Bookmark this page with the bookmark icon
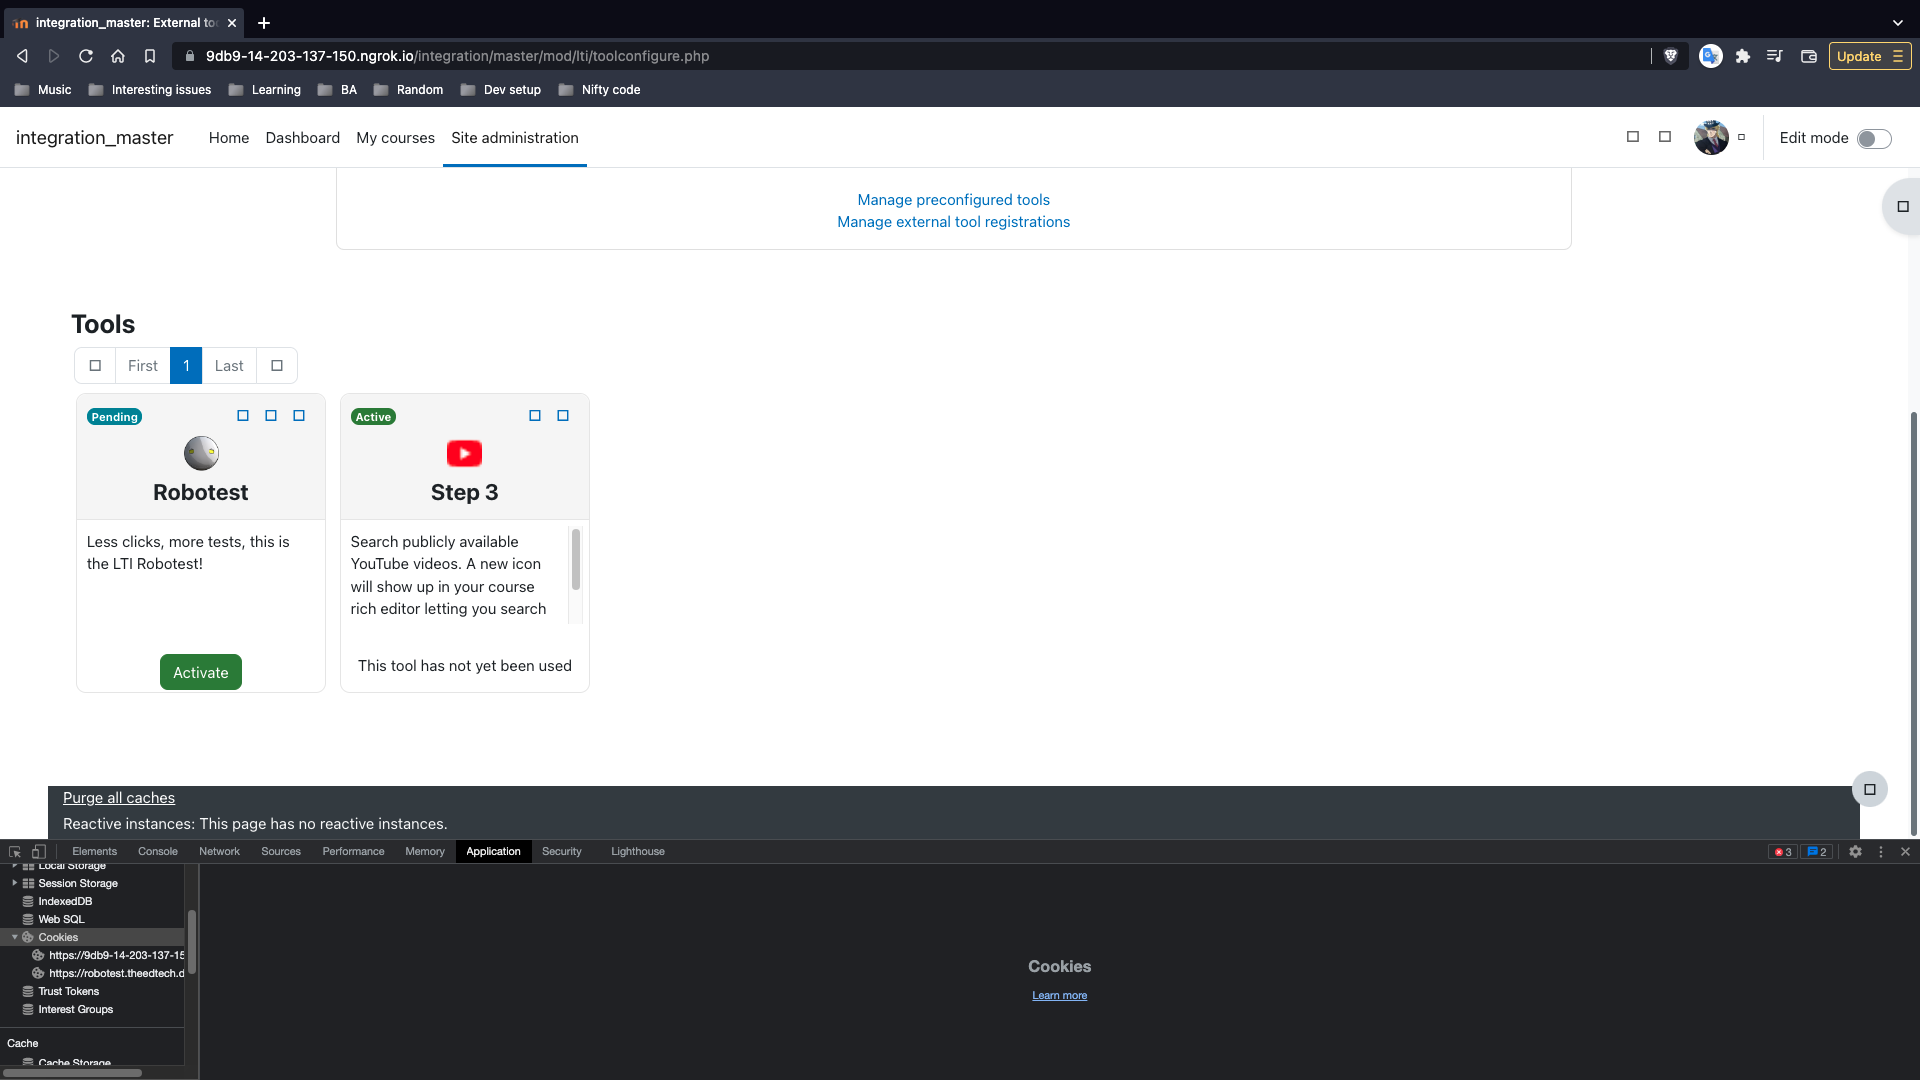Viewport: 1920px width, 1080px height. 150,56
